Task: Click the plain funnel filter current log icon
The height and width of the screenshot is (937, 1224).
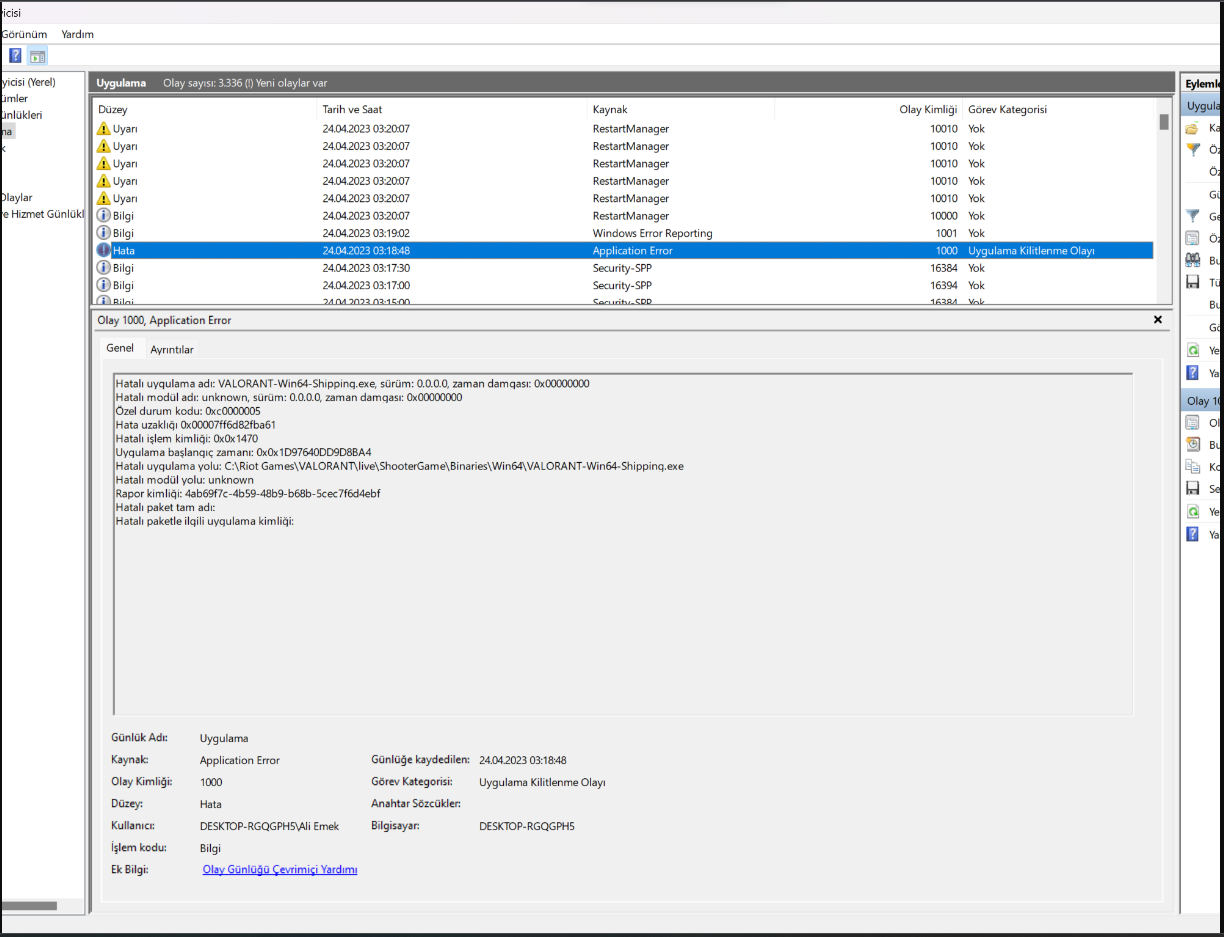Action: pos(1192,216)
